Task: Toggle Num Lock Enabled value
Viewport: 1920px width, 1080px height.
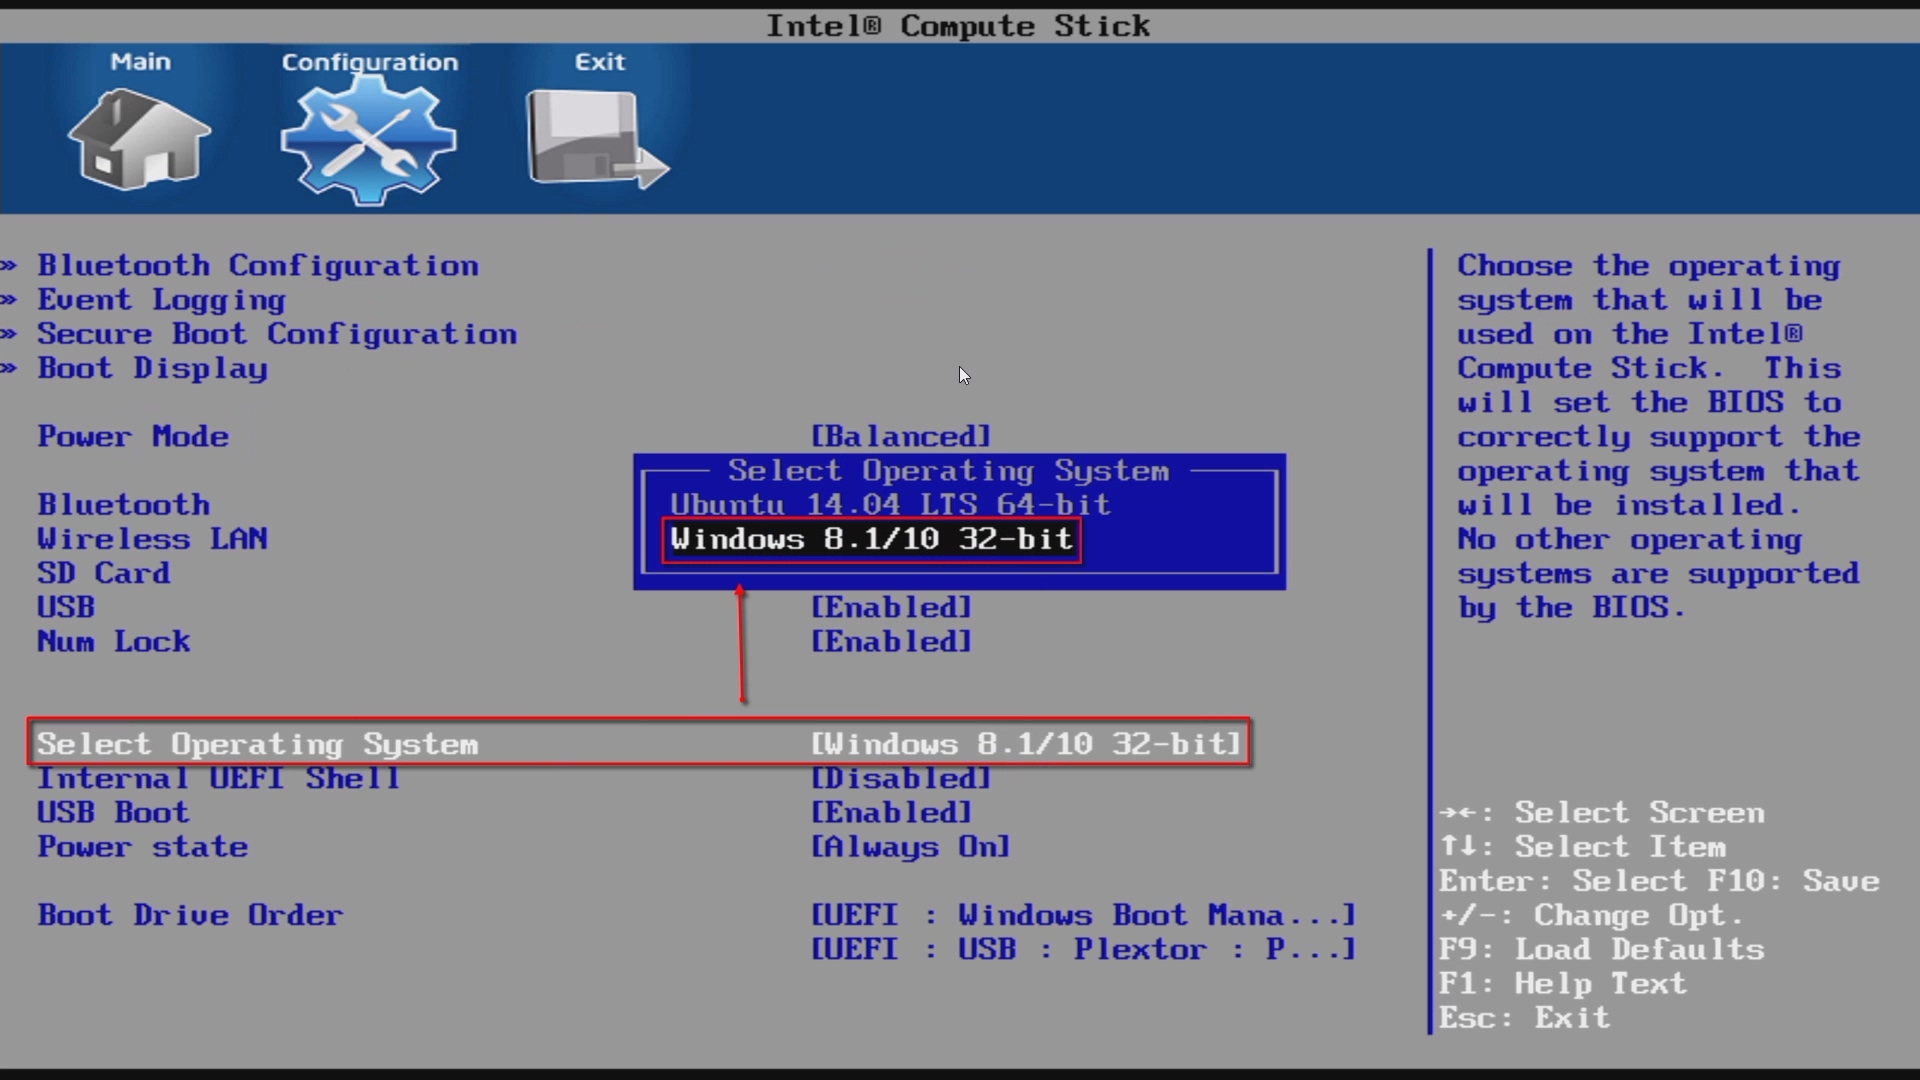Action: coord(890,642)
